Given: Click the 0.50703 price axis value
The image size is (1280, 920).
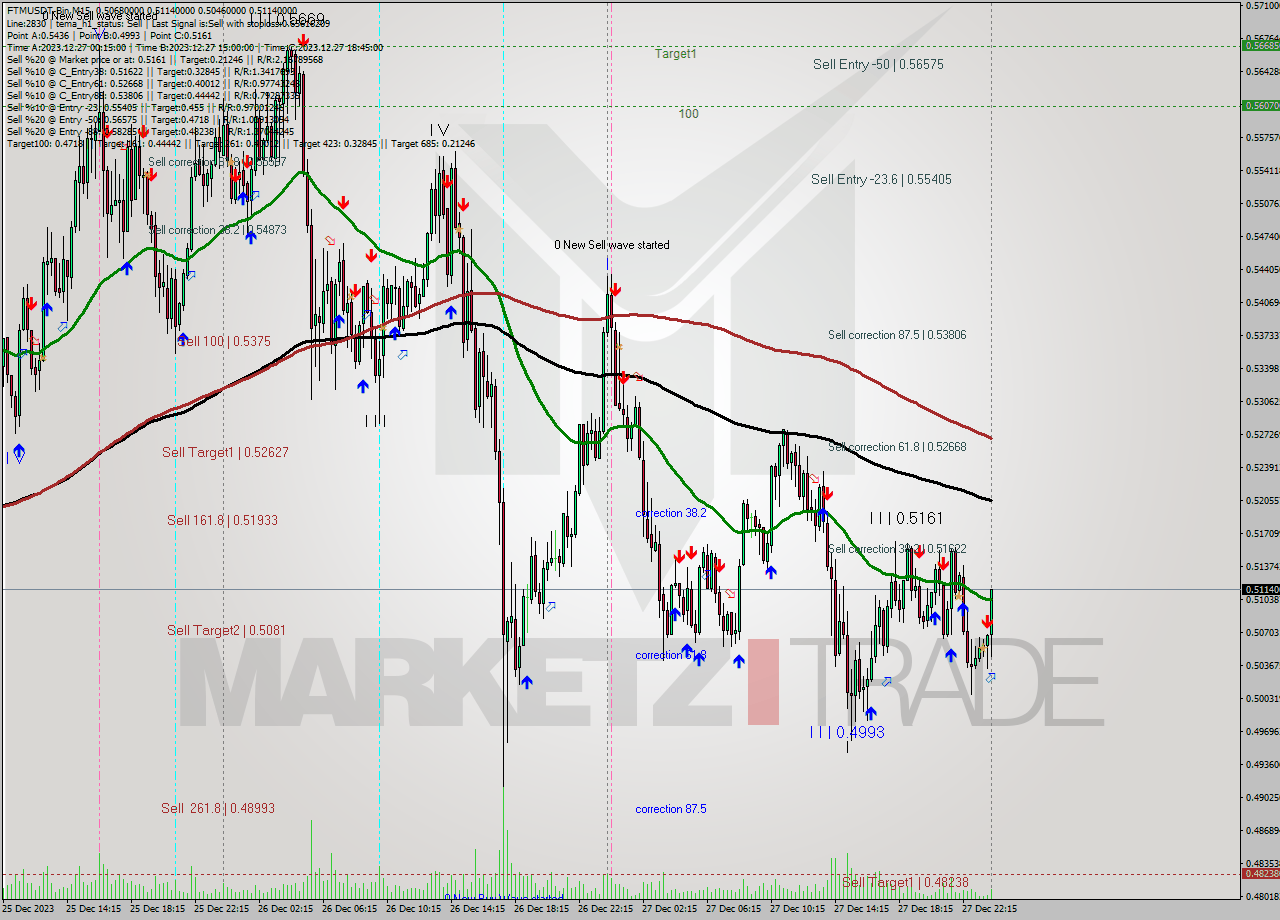Looking at the screenshot, I should pos(1262,632).
